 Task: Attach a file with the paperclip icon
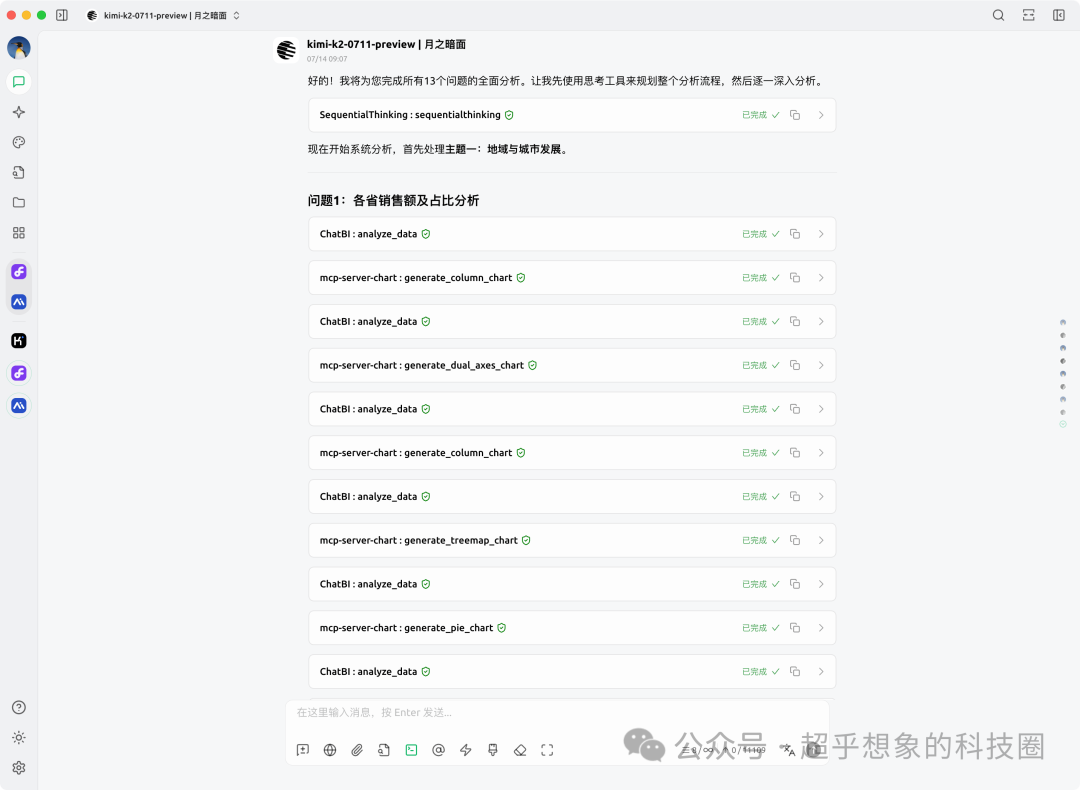coord(357,750)
